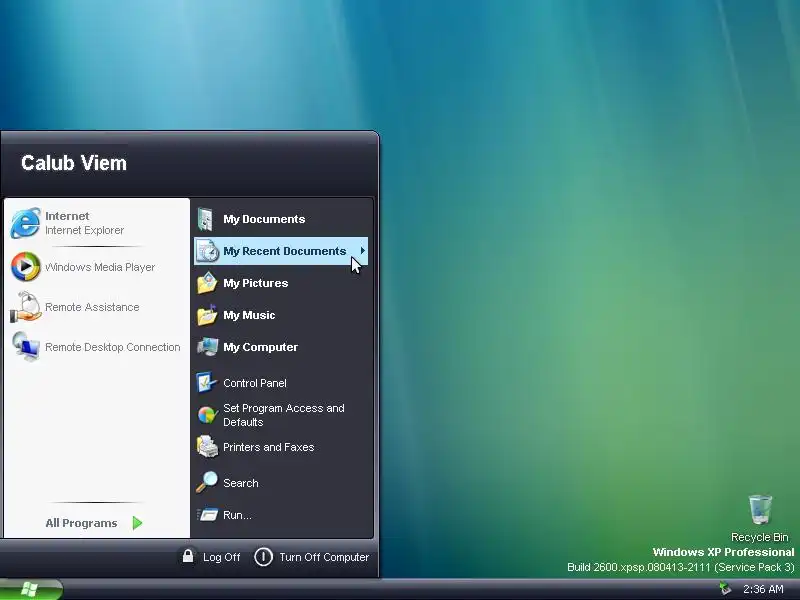Expand the My Recent Documents submenu arrow

362,251
